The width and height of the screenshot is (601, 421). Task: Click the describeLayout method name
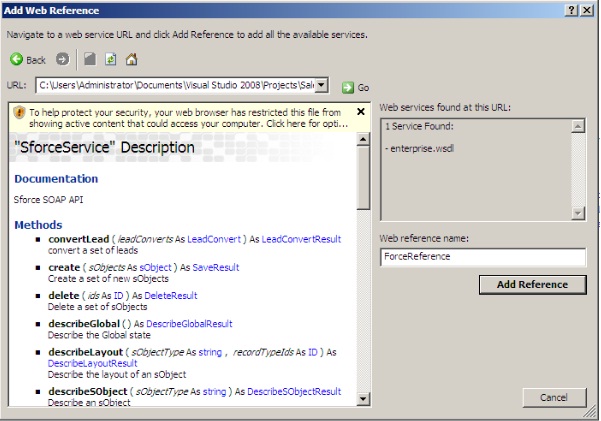(x=86, y=352)
